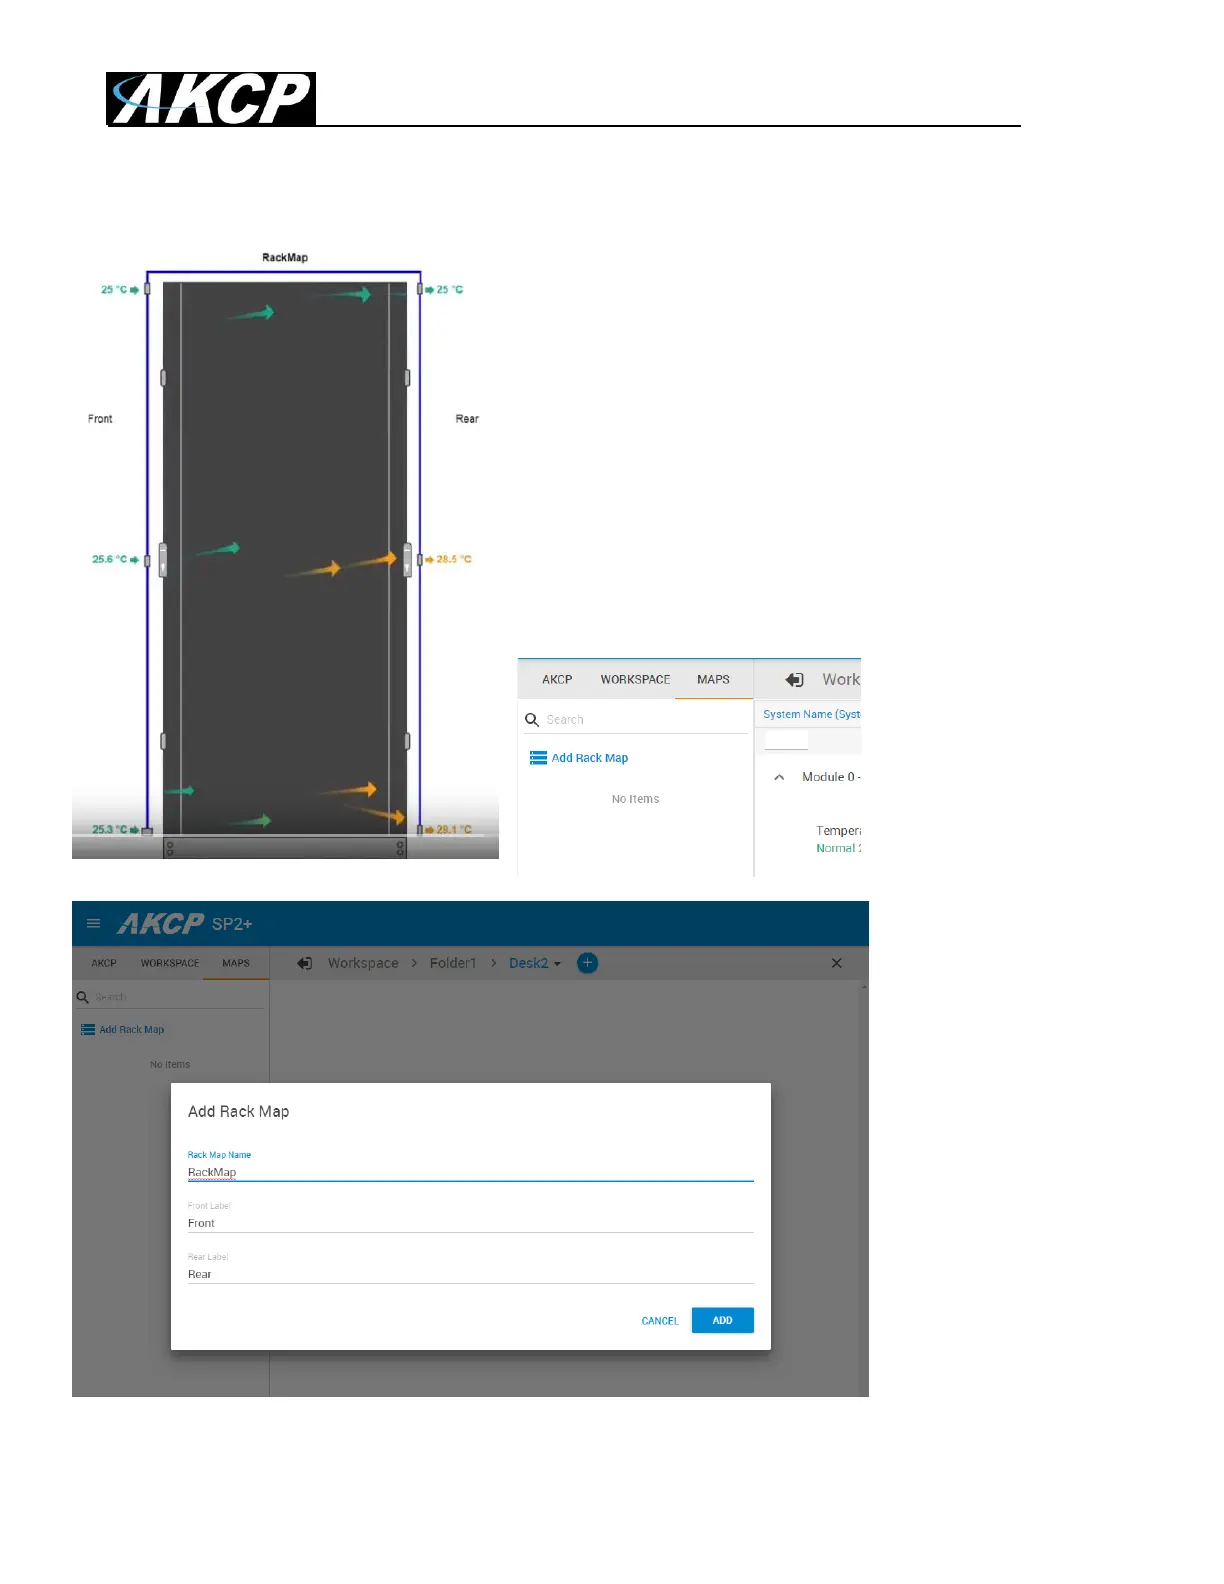Click the search magnifier in the SP2+ window sidebar
Screen dimensions: 1224x1584
[83, 997]
